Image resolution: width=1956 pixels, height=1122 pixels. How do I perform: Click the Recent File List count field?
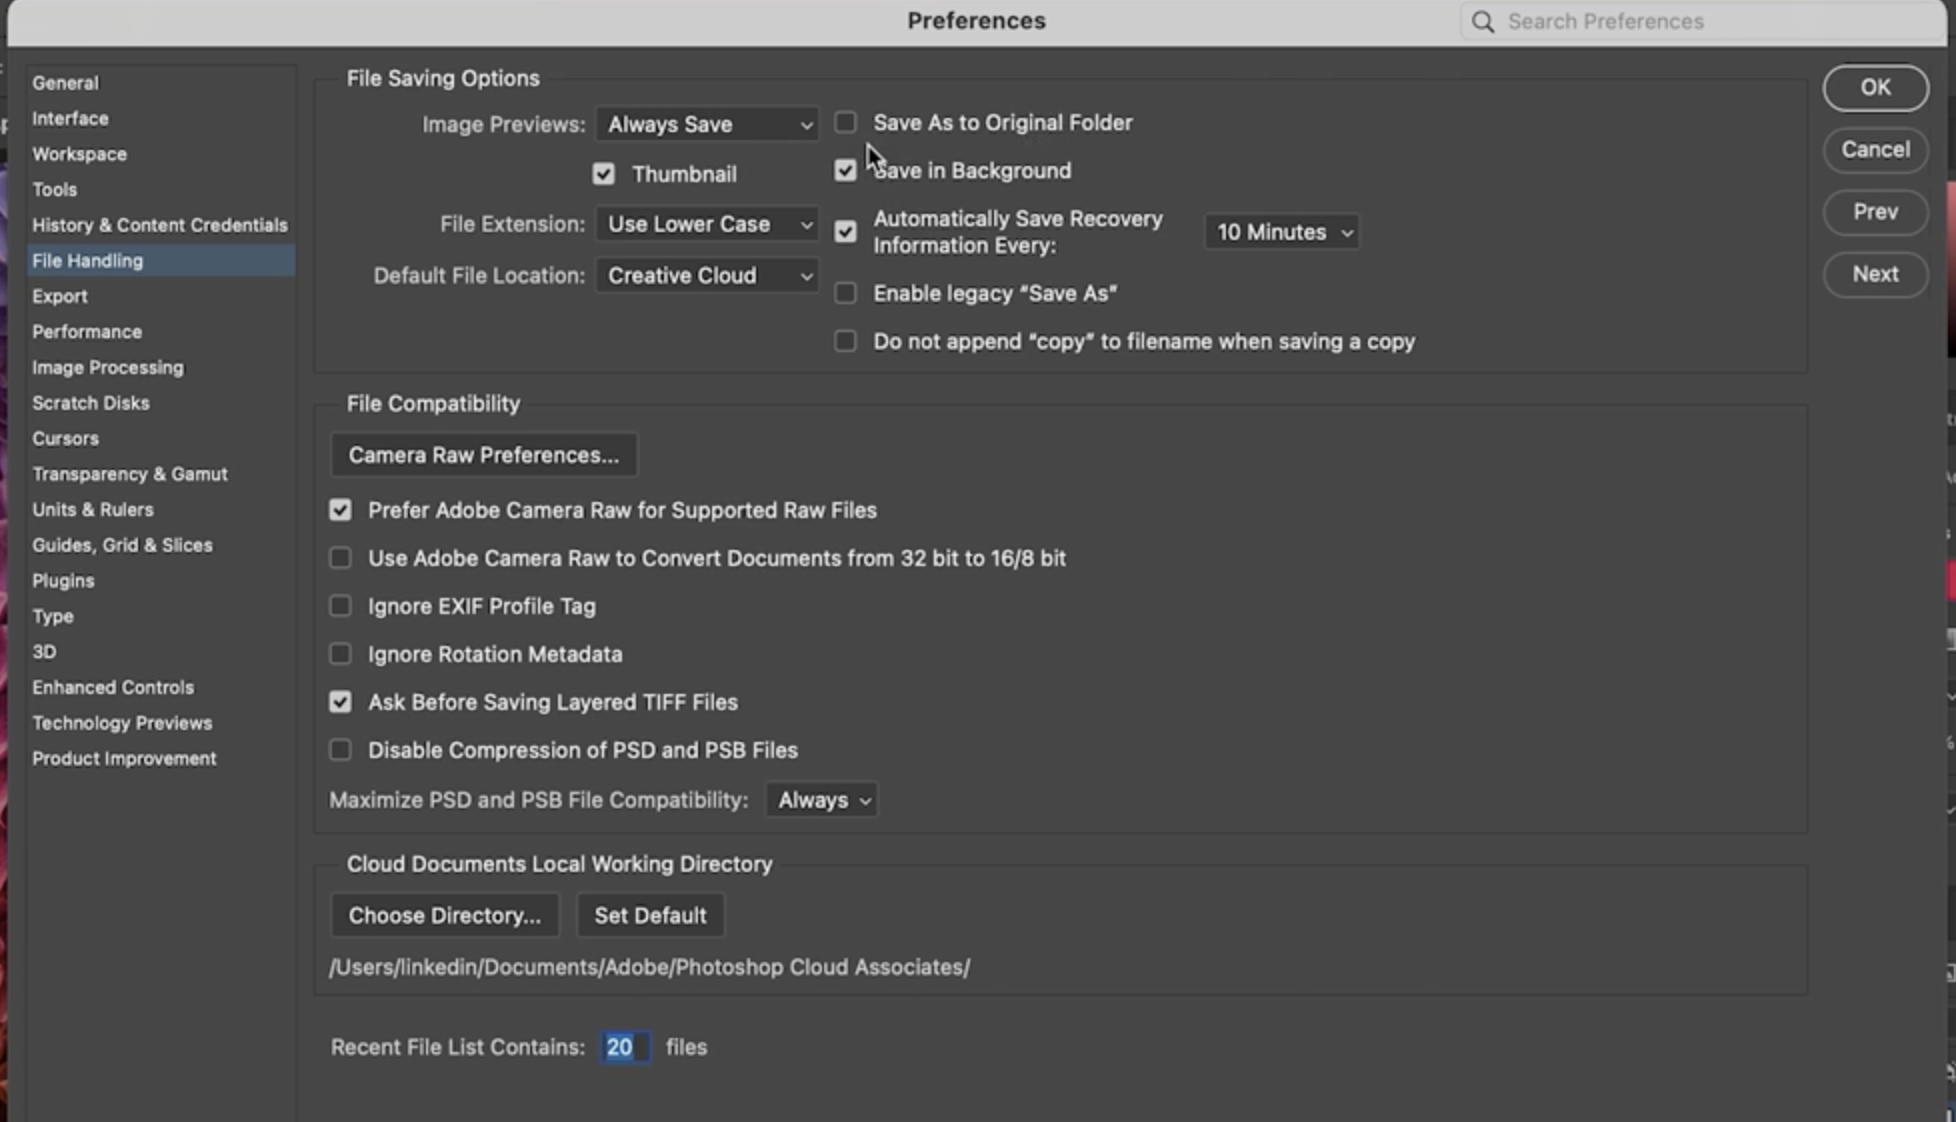click(x=622, y=1047)
